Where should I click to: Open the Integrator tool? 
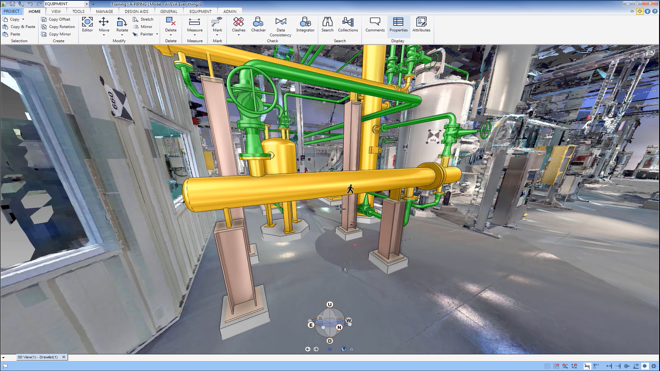305,24
